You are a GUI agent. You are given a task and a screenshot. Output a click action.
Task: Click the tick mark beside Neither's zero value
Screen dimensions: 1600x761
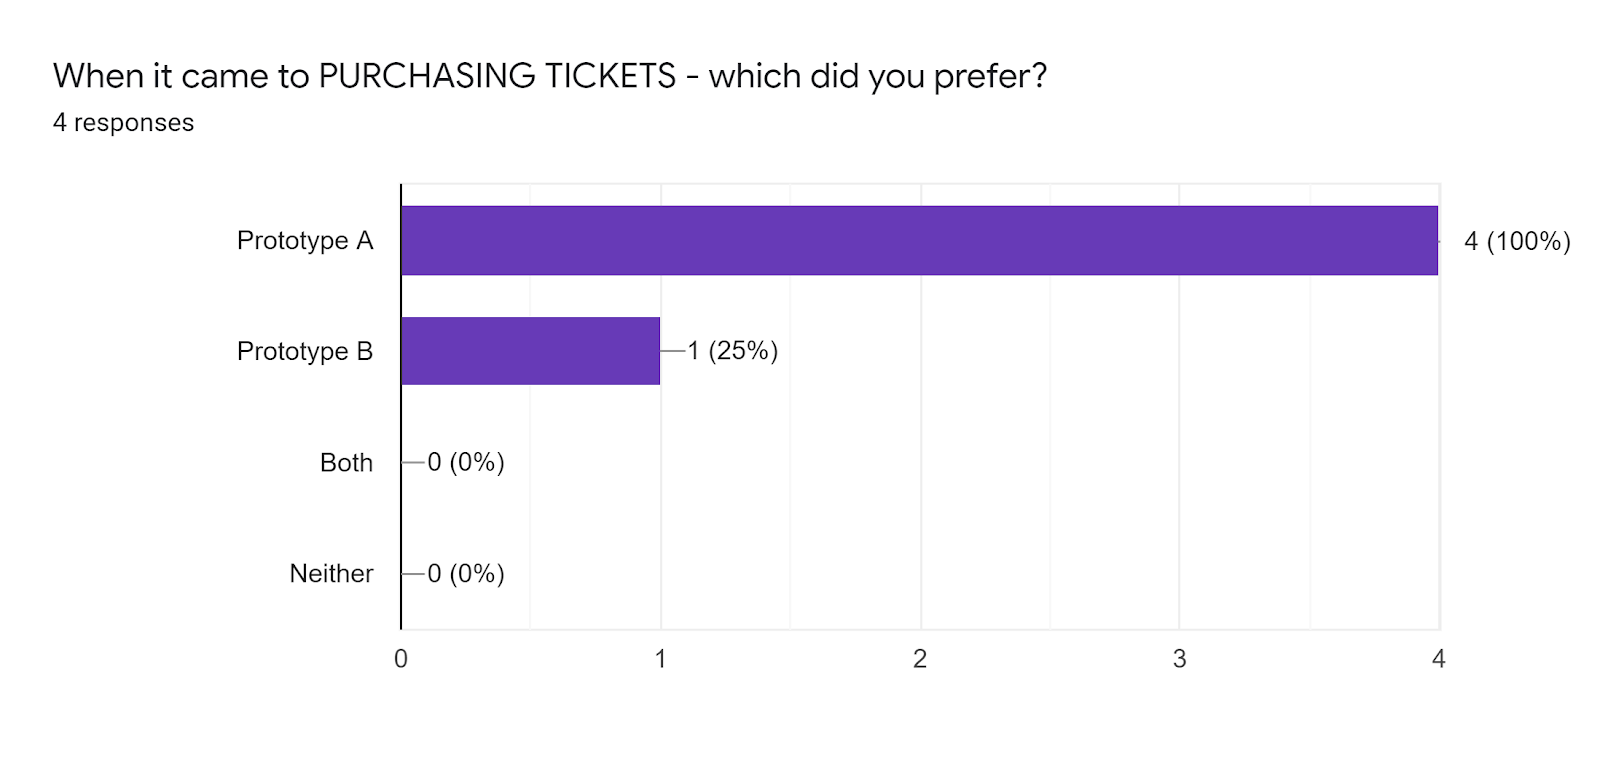(414, 573)
